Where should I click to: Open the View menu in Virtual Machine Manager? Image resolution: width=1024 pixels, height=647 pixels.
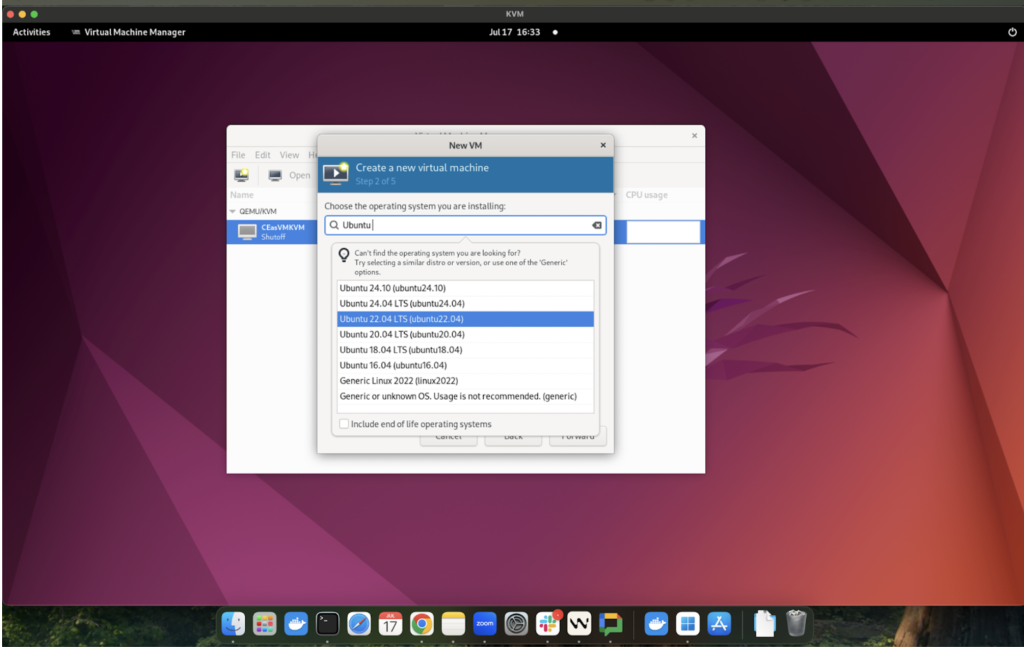(289, 155)
